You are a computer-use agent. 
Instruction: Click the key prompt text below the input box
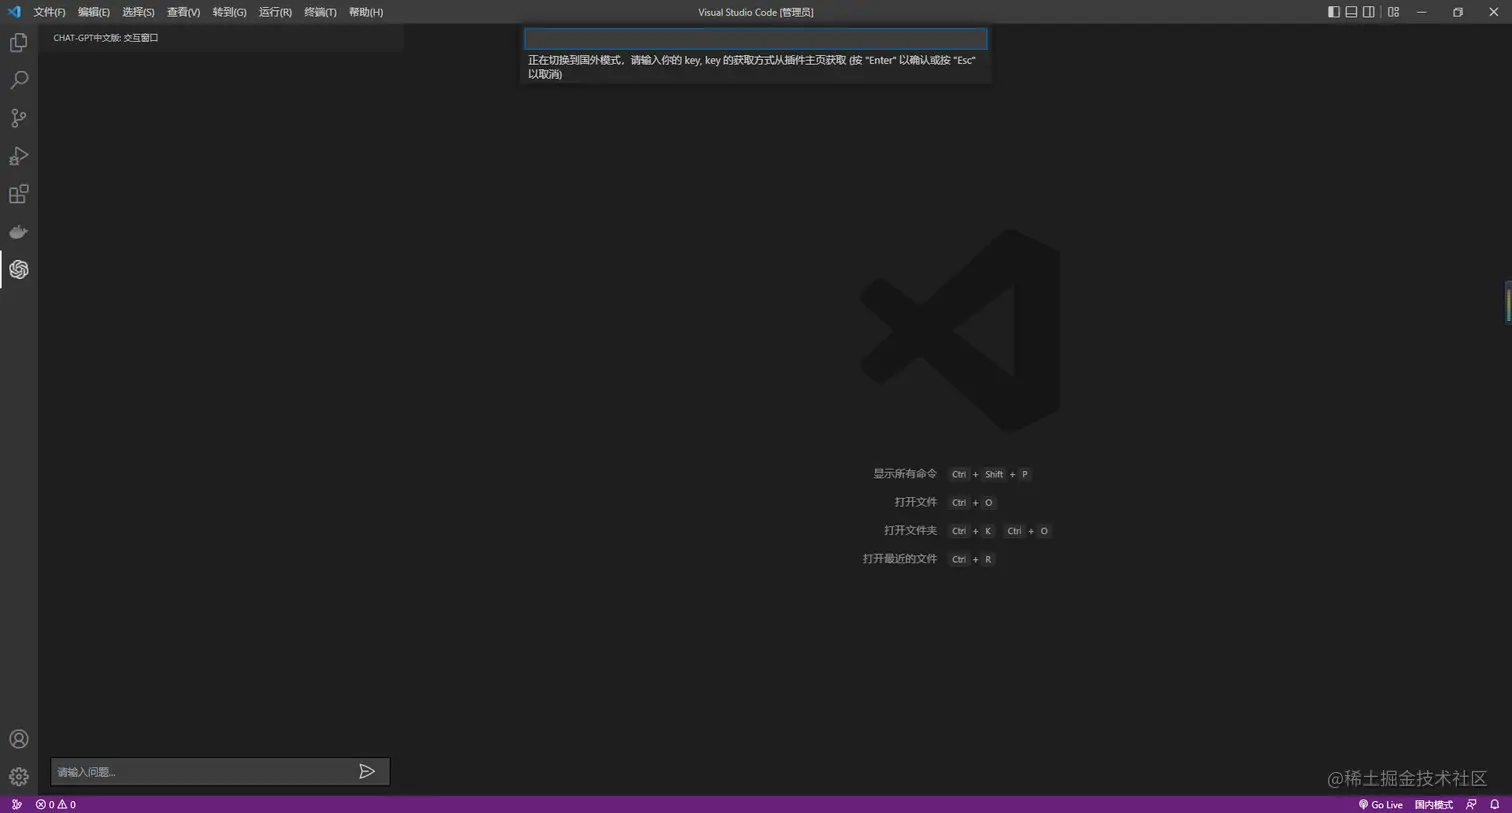752,67
